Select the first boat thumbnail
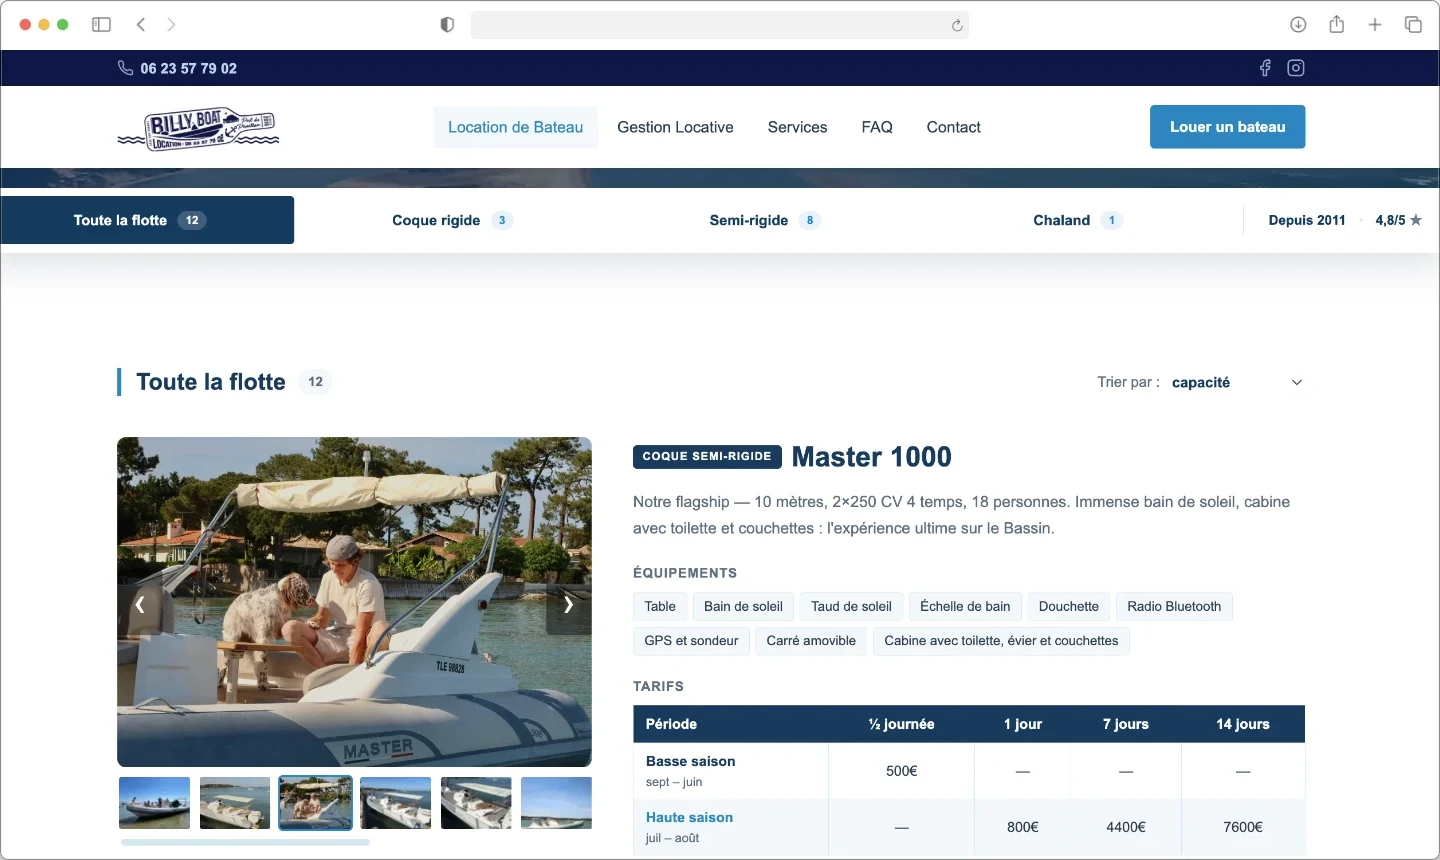 tap(154, 803)
